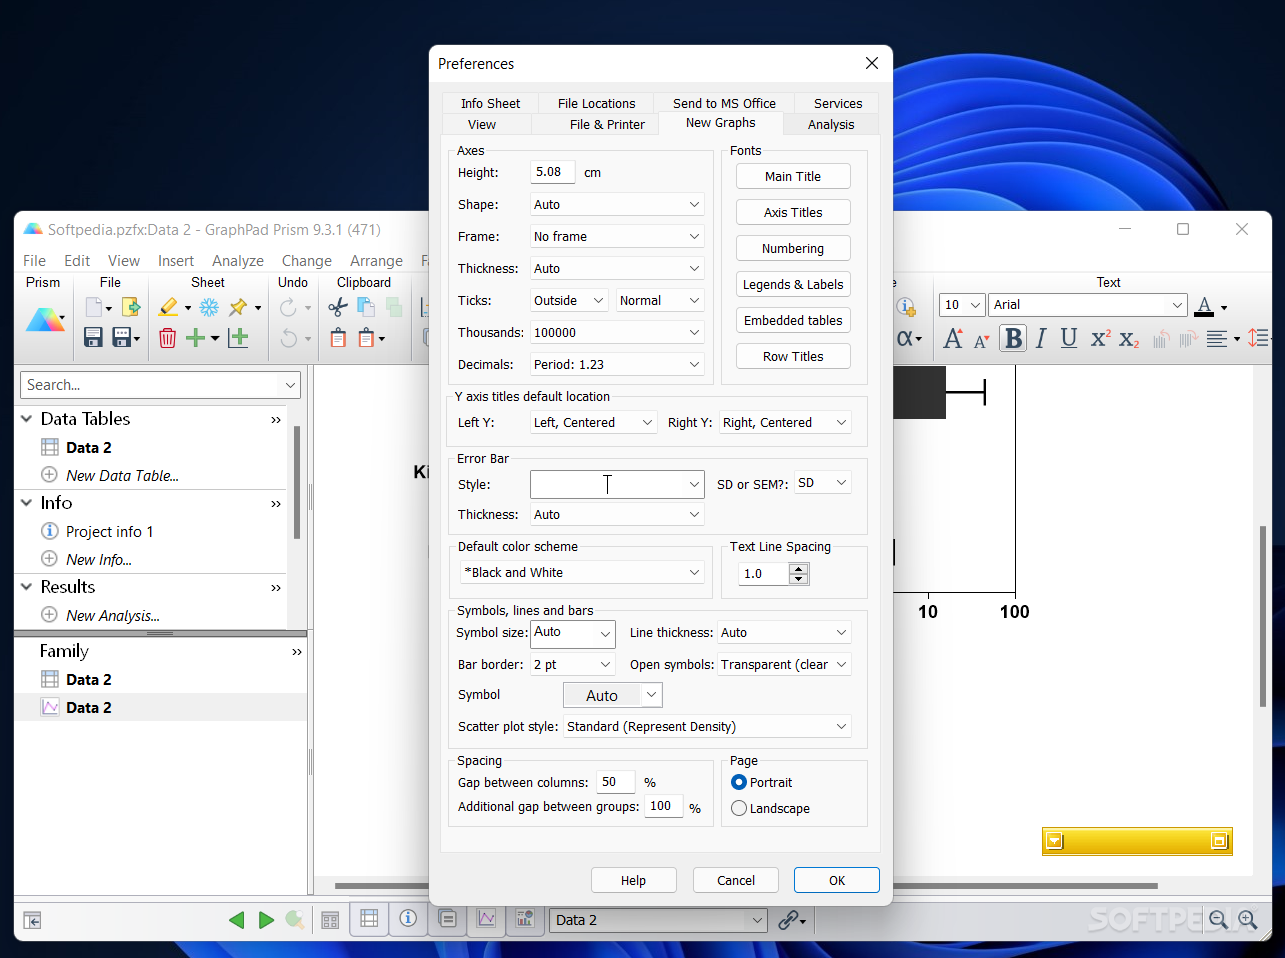Click the zoom out magnifier icon
The height and width of the screenshot is (958, 1285).
coord(1218,919)
